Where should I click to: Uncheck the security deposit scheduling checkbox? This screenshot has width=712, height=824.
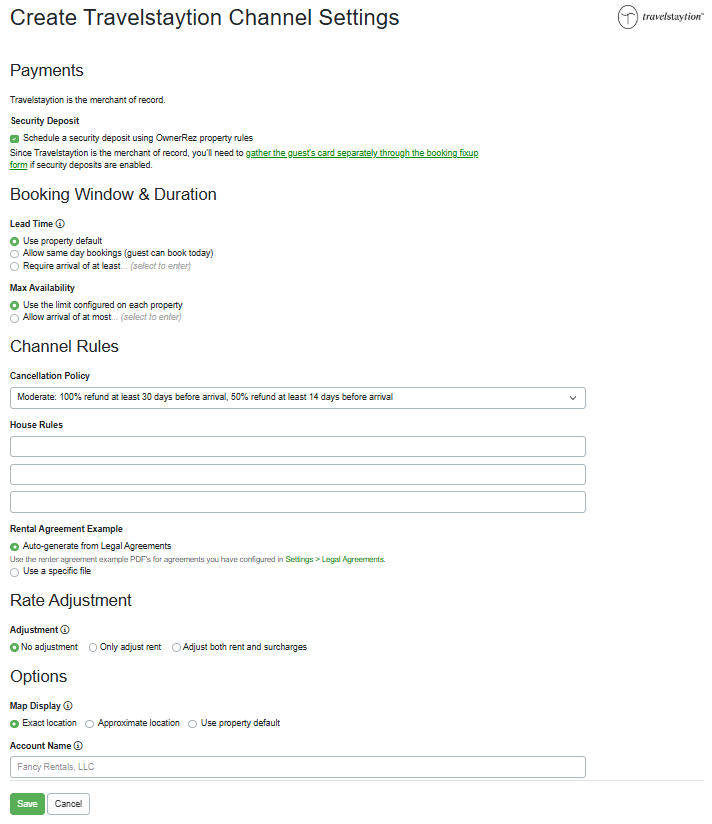pos(14,138)
